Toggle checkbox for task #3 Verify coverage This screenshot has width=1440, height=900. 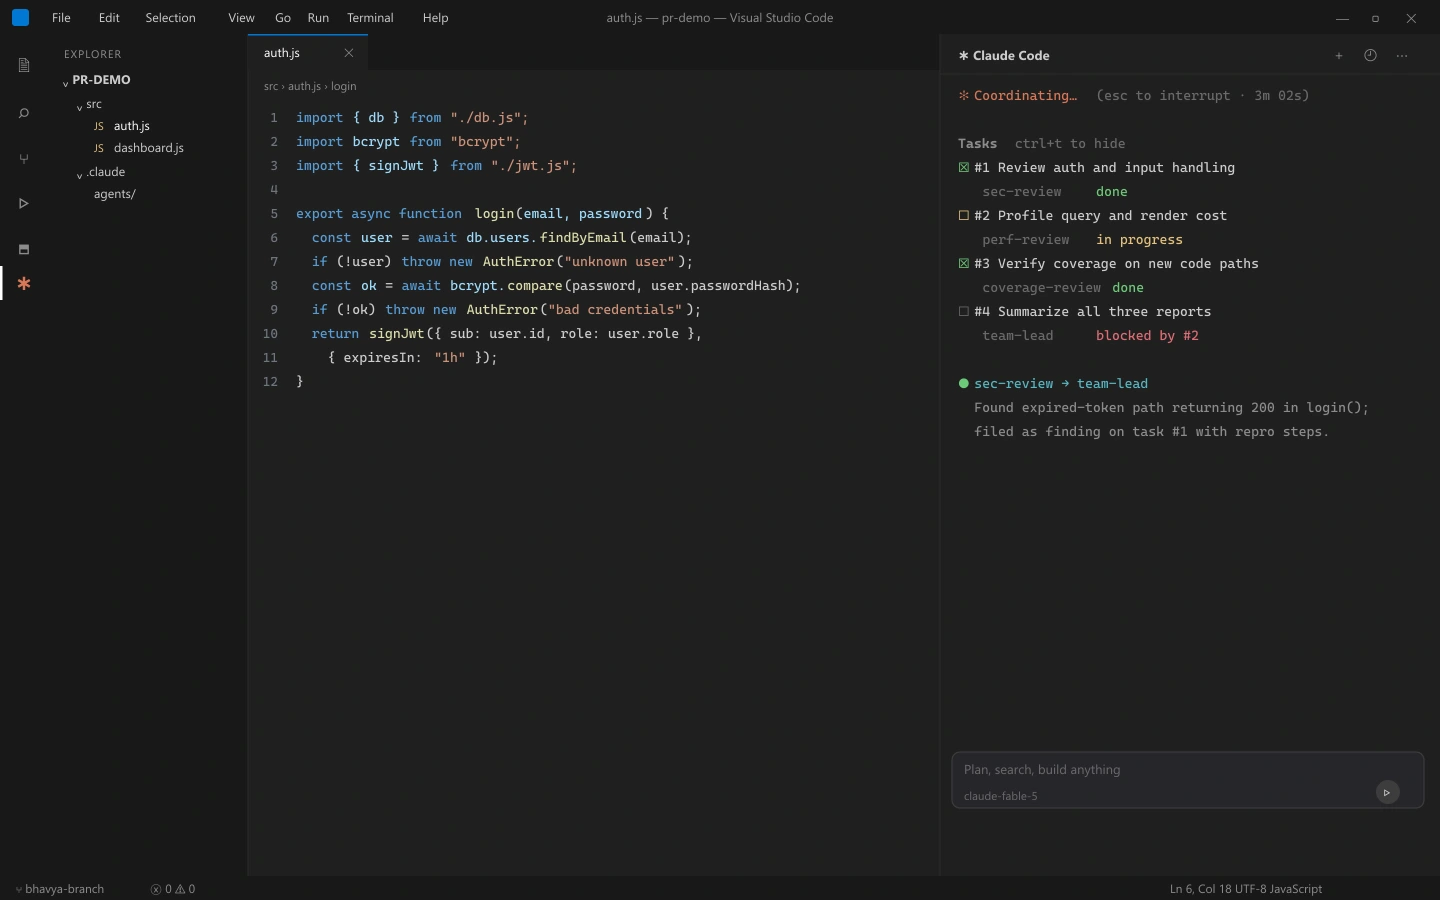964,264
